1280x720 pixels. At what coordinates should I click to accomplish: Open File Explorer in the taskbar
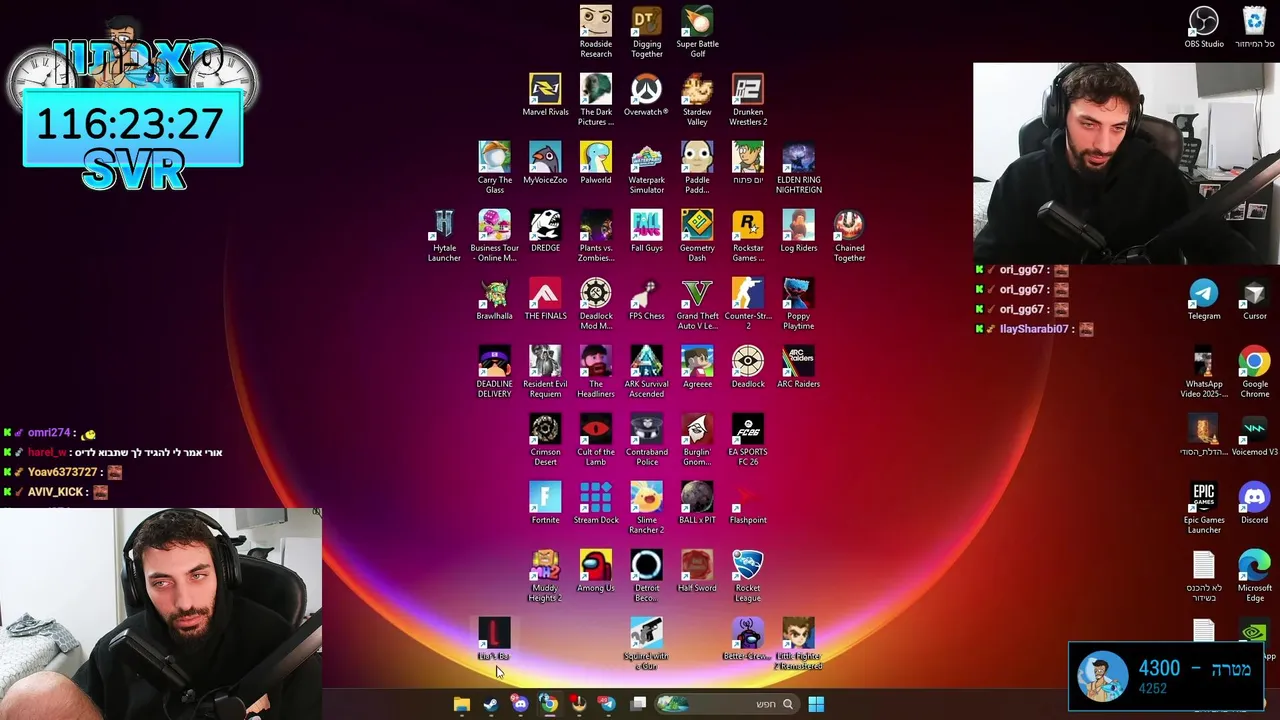(x=462, y=704)
